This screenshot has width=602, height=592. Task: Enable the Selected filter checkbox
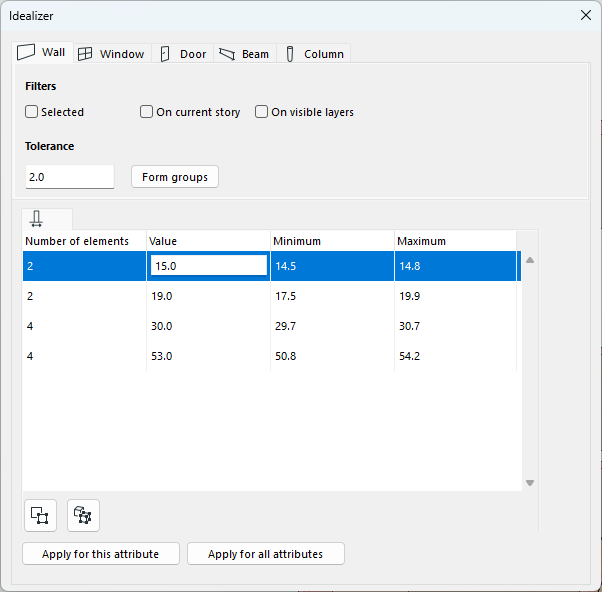click(32, 112)
